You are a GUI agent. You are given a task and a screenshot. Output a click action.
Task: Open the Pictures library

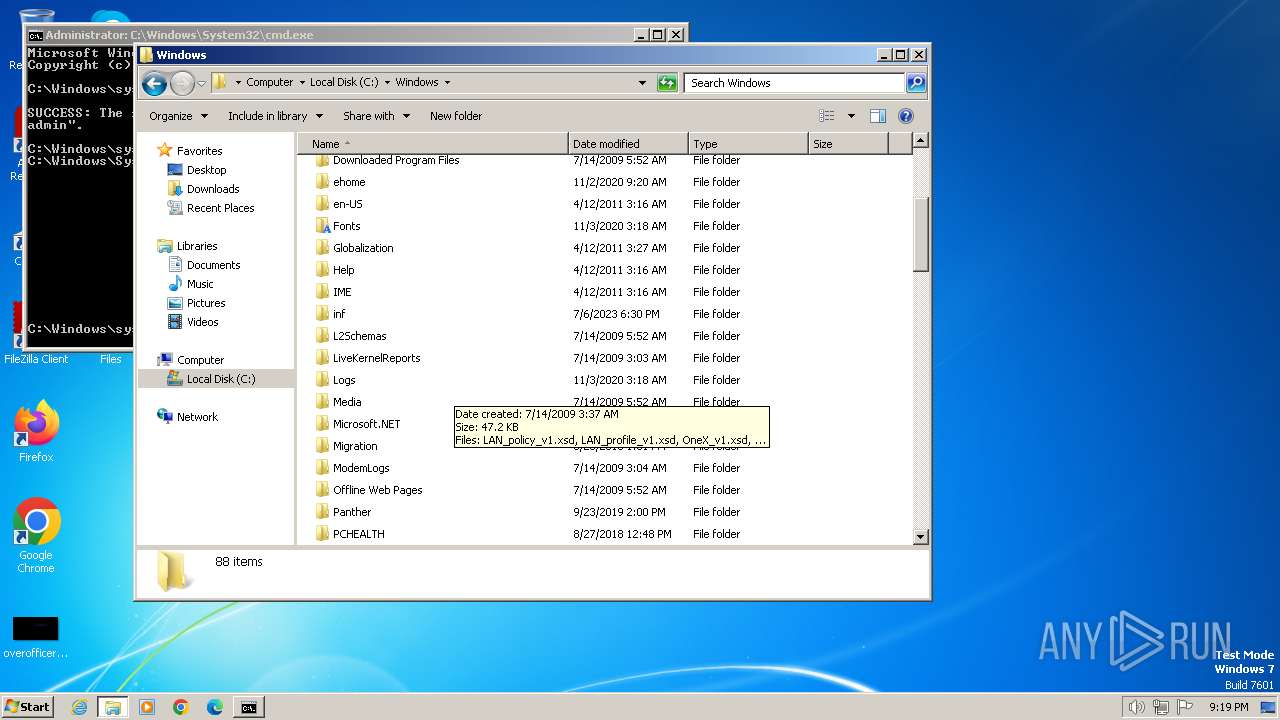[x=206, y=303]
